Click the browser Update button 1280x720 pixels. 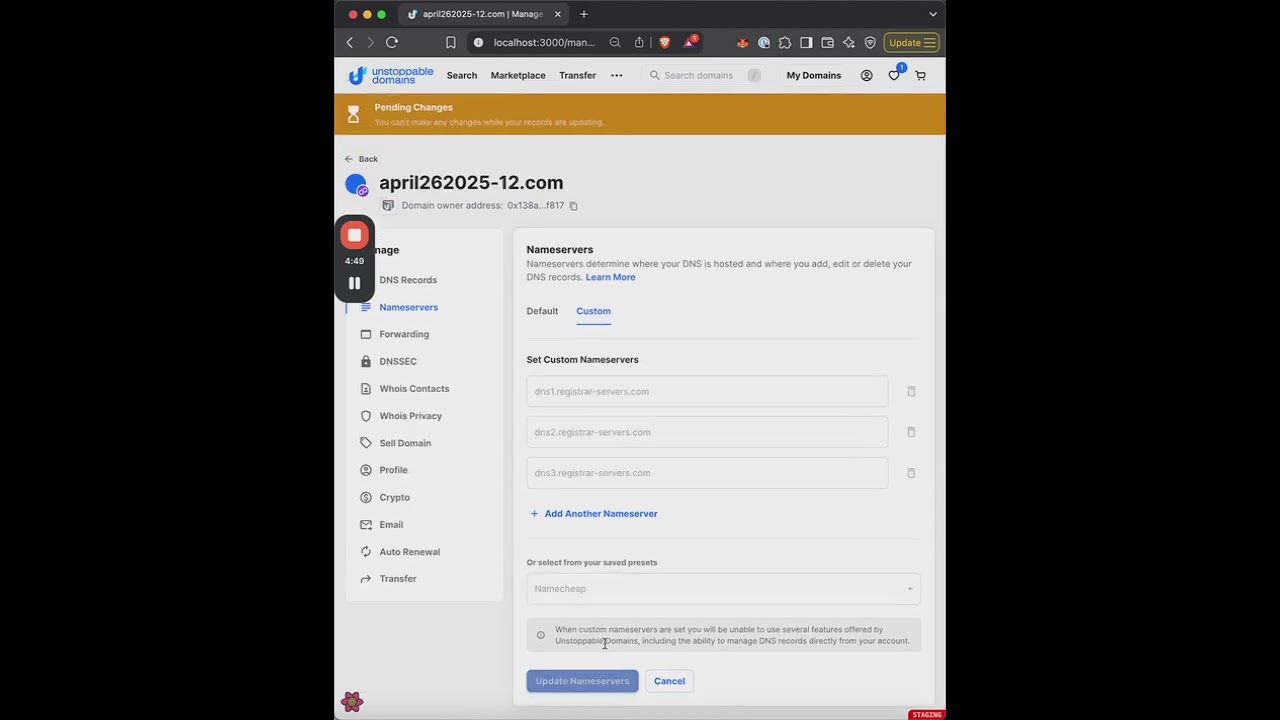pyautogui.click(x=911, y=42)
